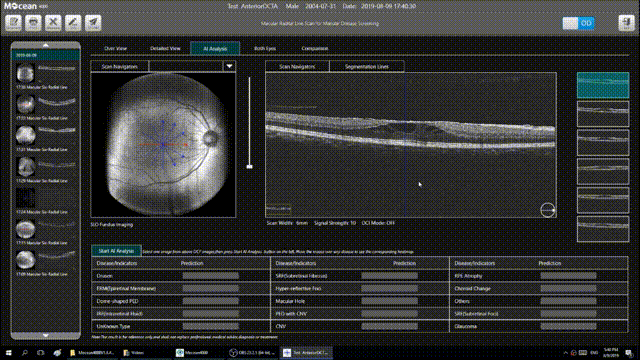640x360 pixels.
Task: Open the Scan Navigation dropdown arrow
Action: point(229,66)
